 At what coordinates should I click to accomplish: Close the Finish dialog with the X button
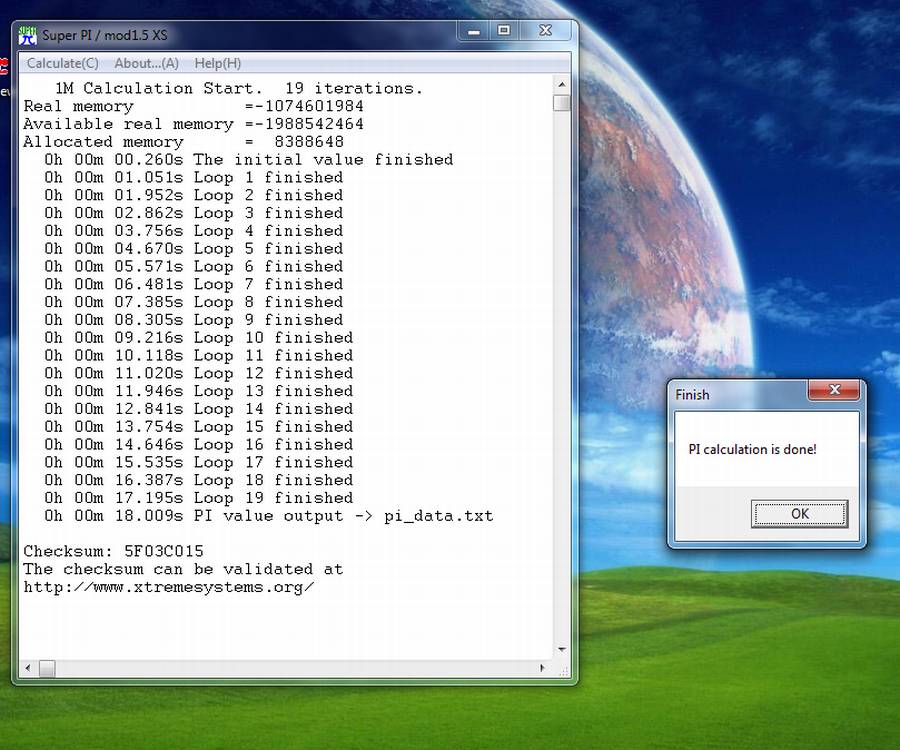(834, 390)
